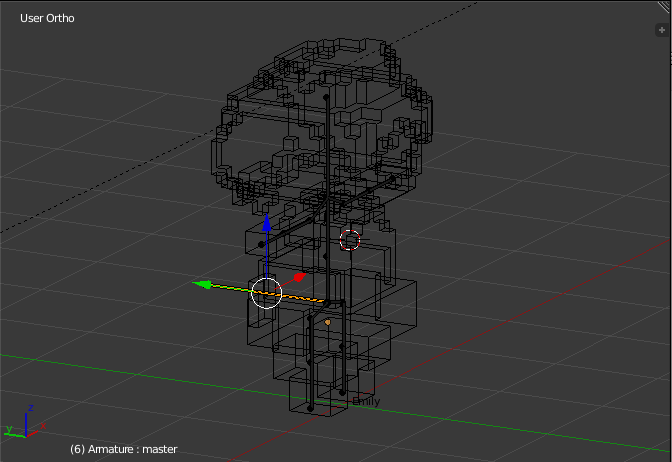Click the Emily object name label

point(366,402)
